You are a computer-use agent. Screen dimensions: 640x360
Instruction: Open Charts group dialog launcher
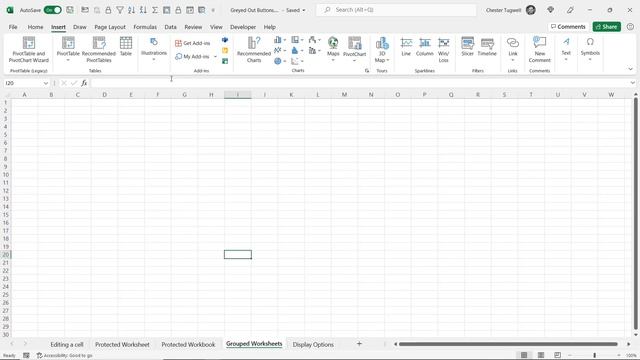coord(367,71)
